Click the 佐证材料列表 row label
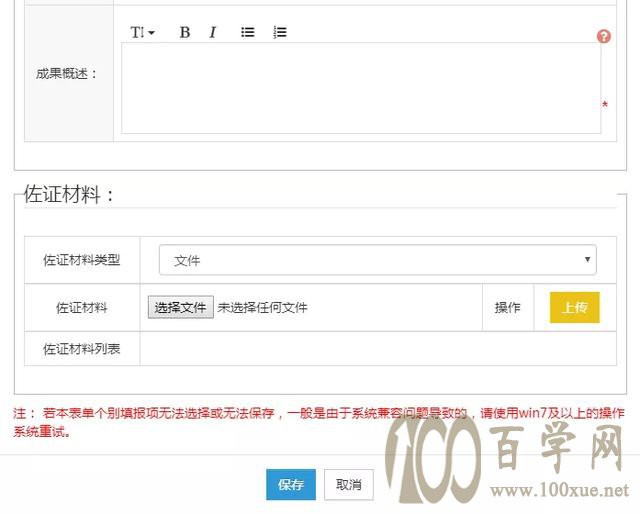This screenshot has height=514, width=640. [x=82, y=349]
